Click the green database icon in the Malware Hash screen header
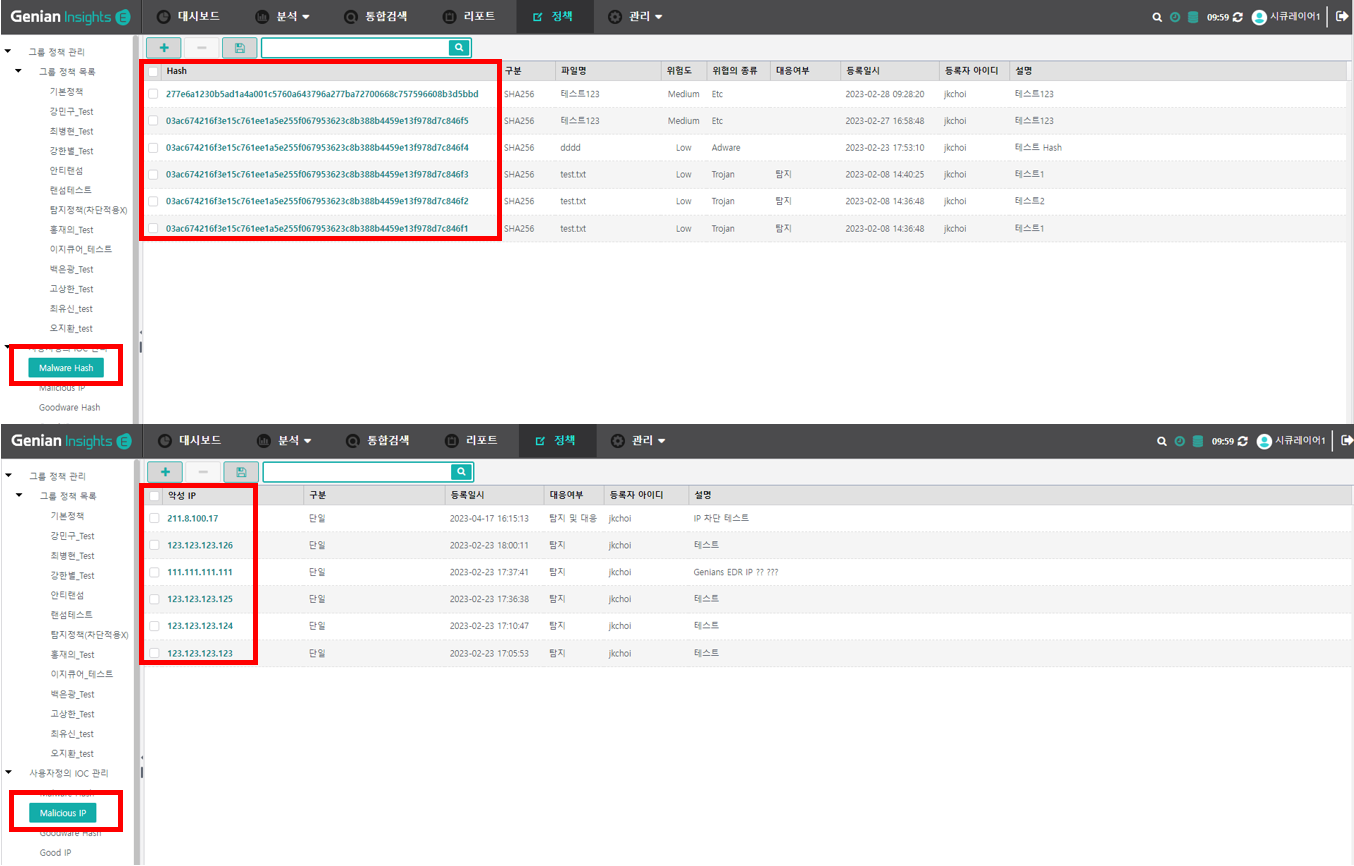This screenshot has width=1354, height=866. click(x=1192, y=17)
